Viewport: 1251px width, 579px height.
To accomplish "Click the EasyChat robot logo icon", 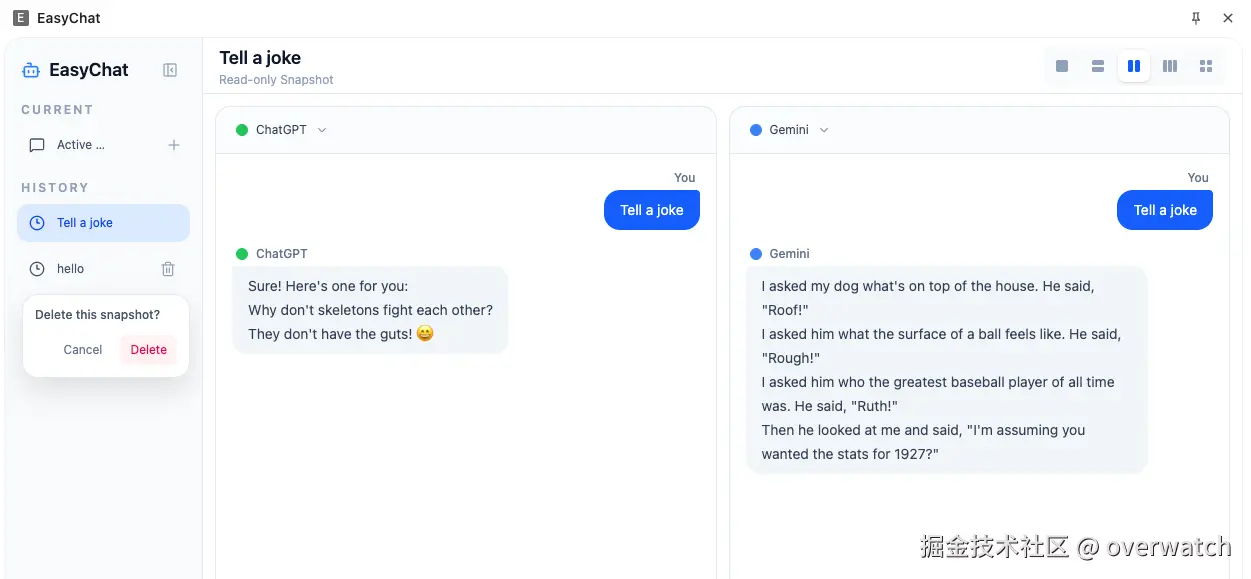I will pyautogui.click(x=31, y=70).
